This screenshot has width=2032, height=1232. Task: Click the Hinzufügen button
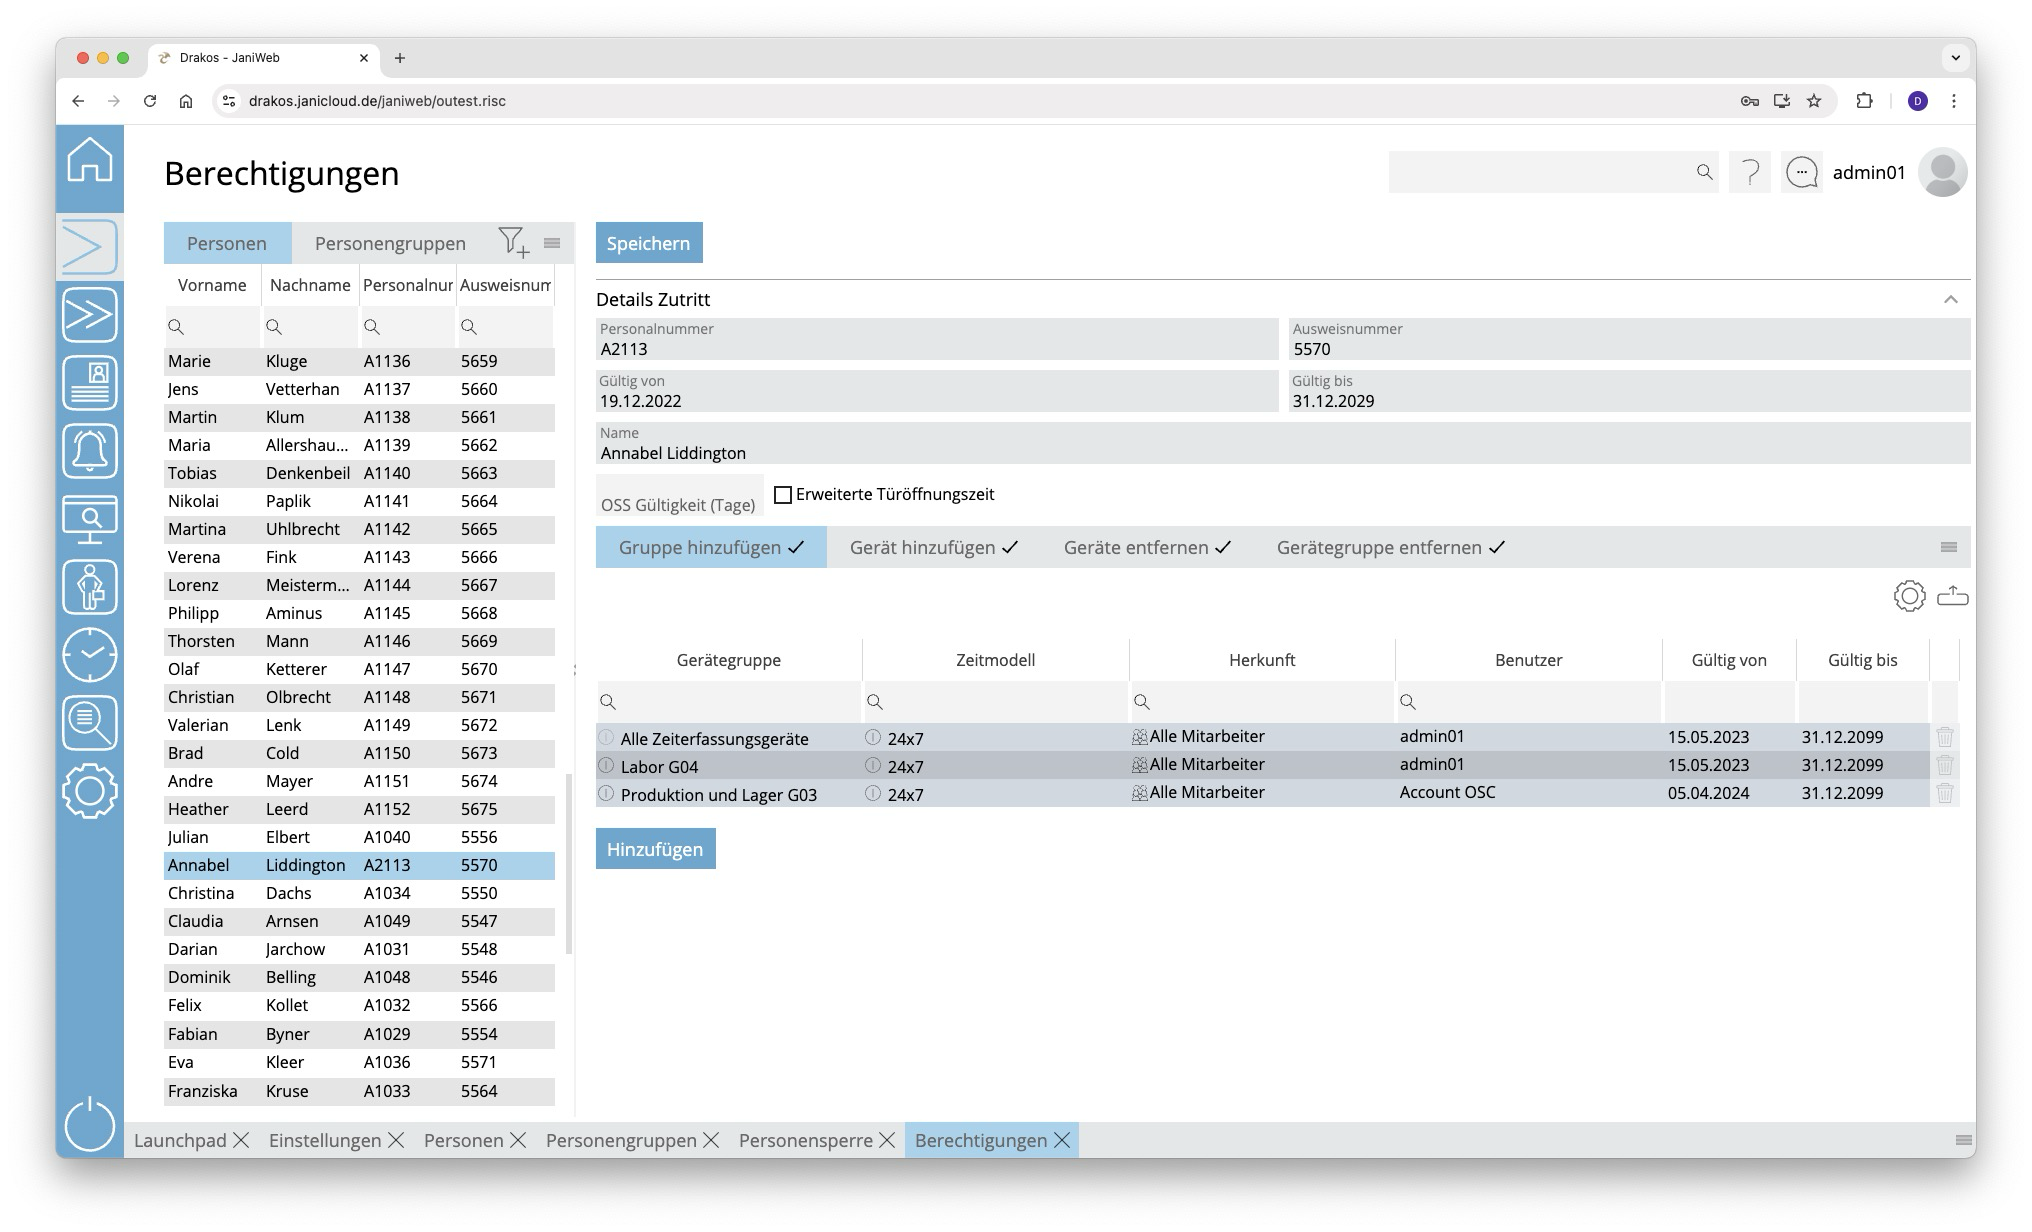point(655,849)
